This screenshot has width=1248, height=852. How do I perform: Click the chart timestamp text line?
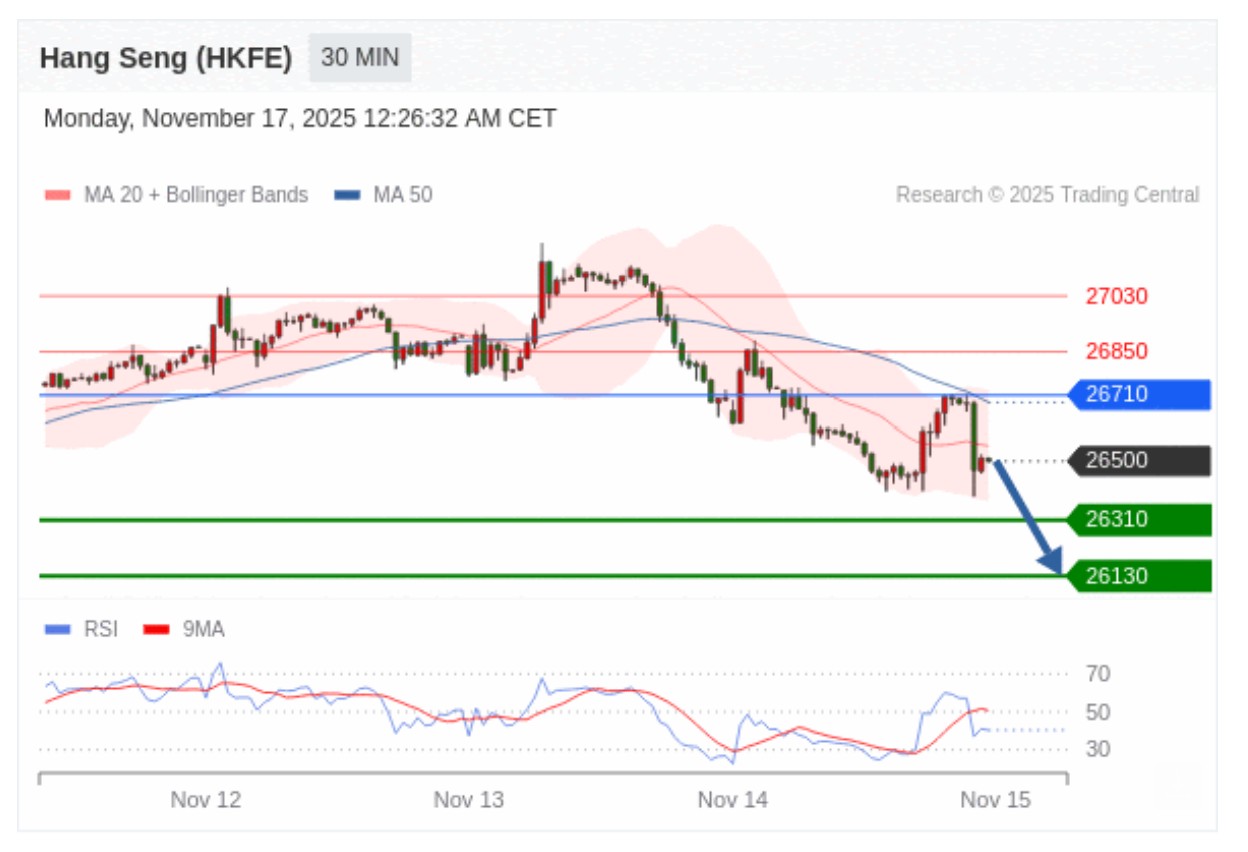[x=300, y=119]
